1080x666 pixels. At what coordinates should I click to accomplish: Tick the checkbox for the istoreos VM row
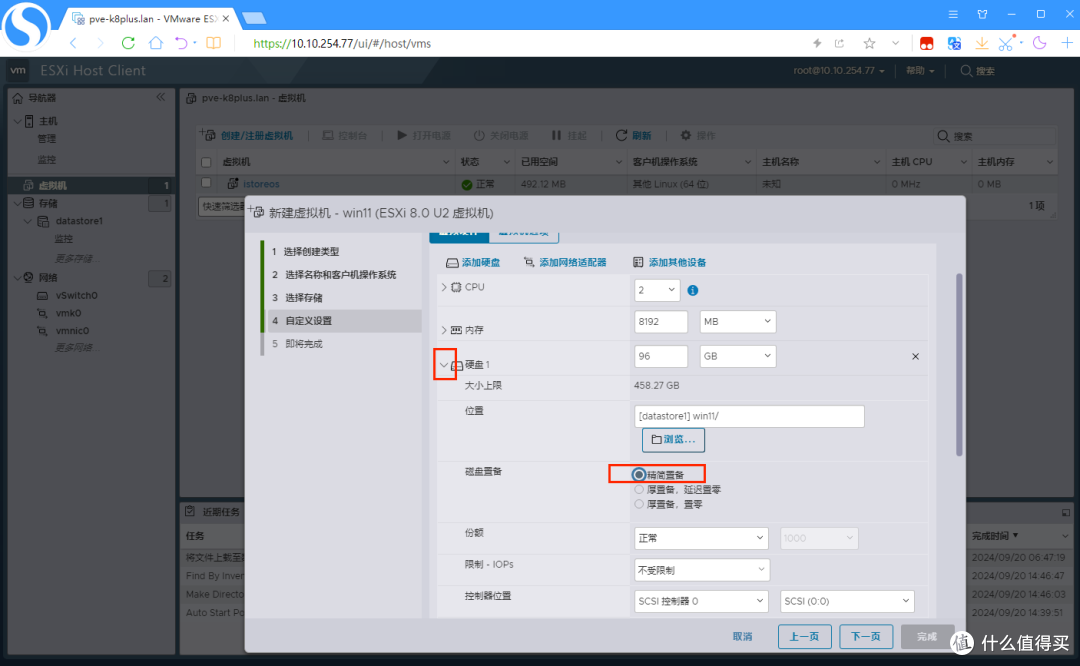click(206, 183)
